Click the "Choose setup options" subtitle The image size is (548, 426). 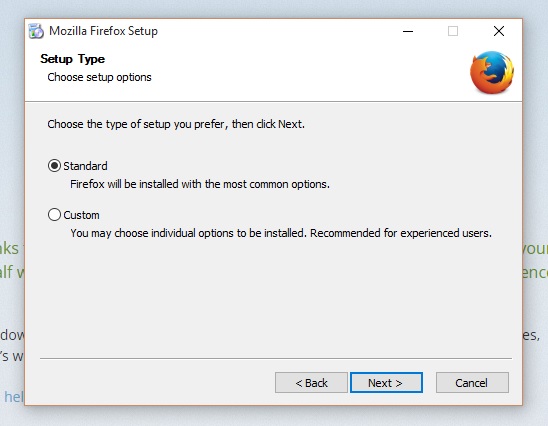(x=99, y=77)
